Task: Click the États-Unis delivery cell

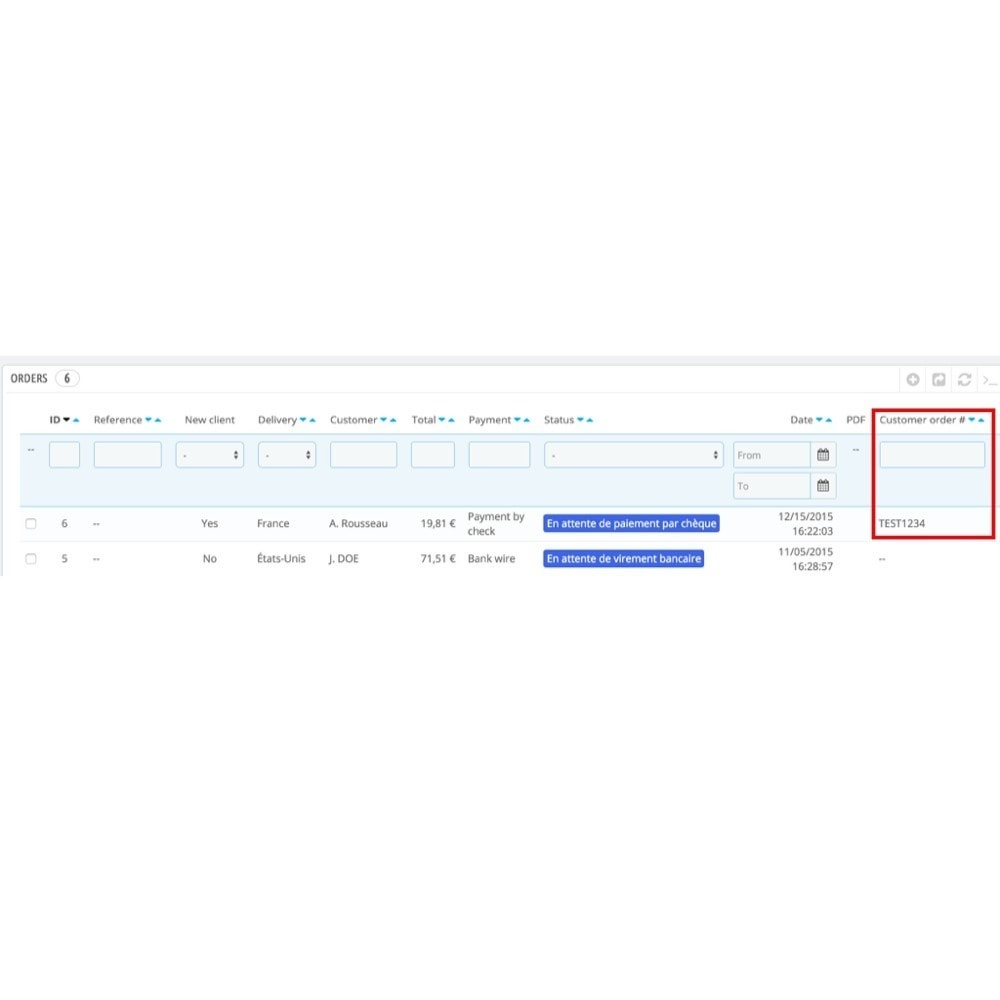Action: [281, 559]
